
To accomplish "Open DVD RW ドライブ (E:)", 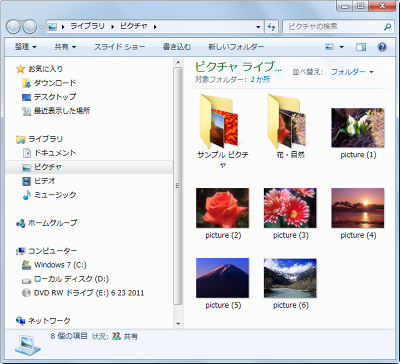I will point(89,293).
